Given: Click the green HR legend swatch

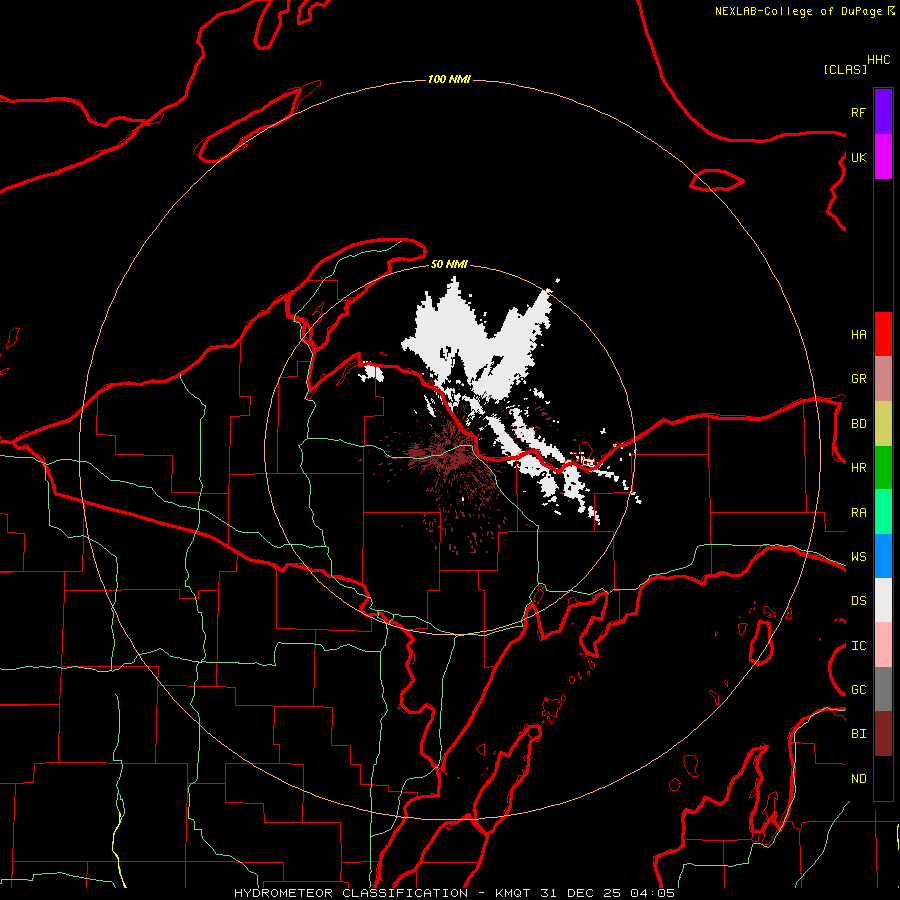Looking at the screenshot, I should click(x=883, y=468).
